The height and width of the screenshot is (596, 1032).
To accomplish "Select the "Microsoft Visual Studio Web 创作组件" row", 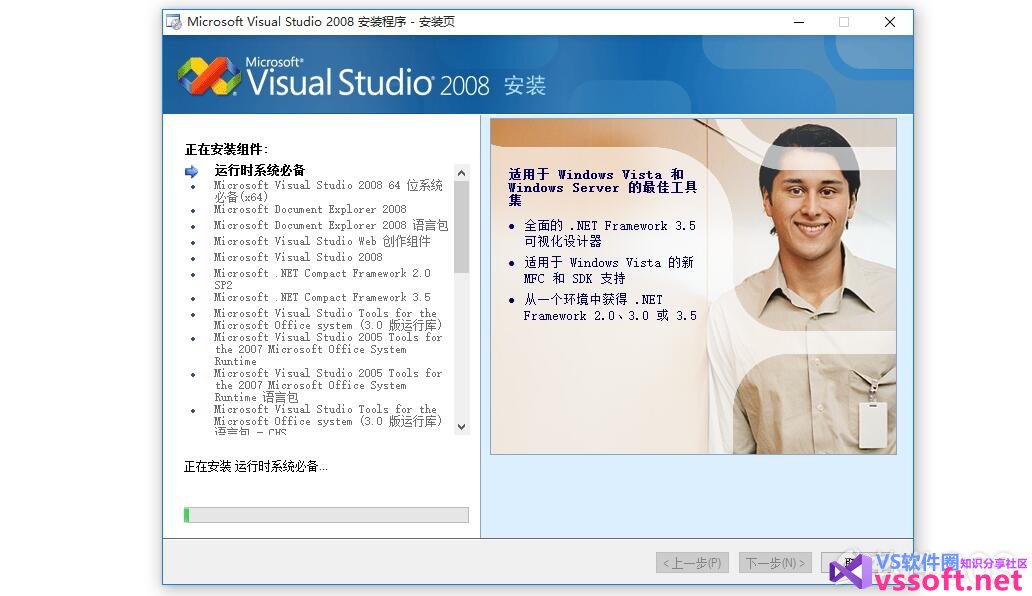I will click(x=322, y=241).
